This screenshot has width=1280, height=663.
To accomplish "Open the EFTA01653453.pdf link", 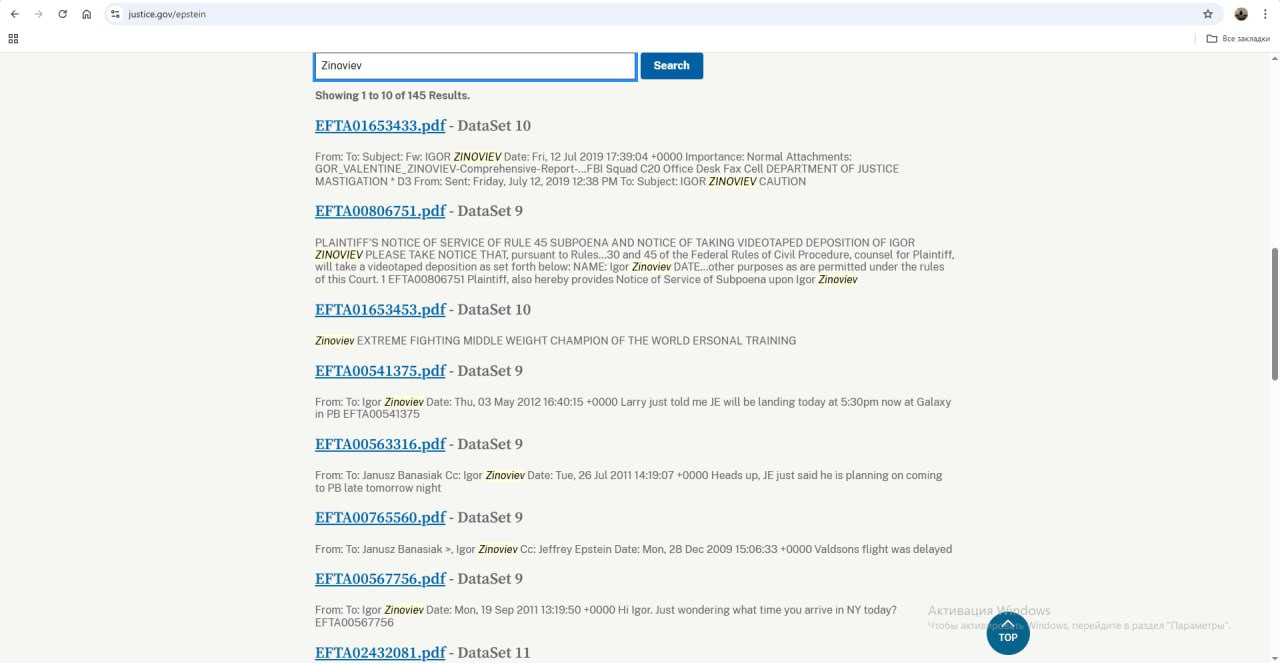I will [380, 310].
